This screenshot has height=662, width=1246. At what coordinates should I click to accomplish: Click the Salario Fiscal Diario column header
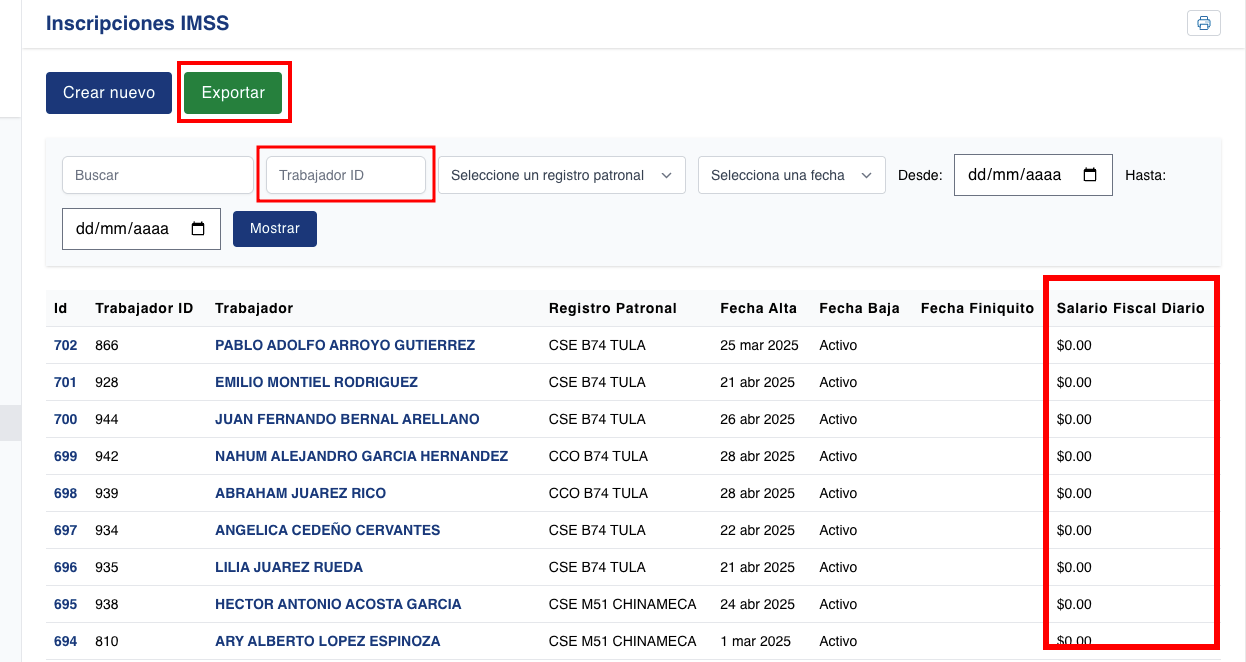click(1131, 308)
